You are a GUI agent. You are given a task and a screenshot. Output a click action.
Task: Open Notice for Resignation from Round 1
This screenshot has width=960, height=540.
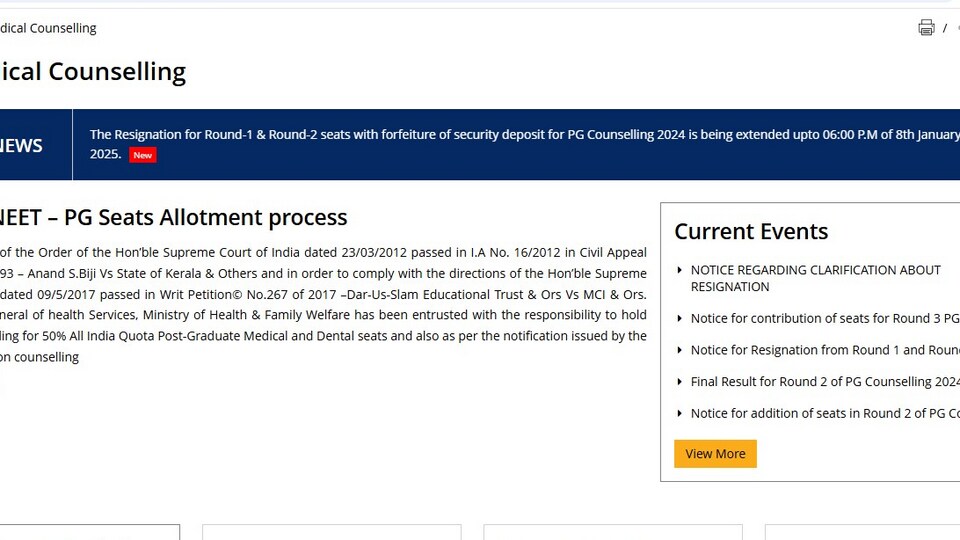825,350
